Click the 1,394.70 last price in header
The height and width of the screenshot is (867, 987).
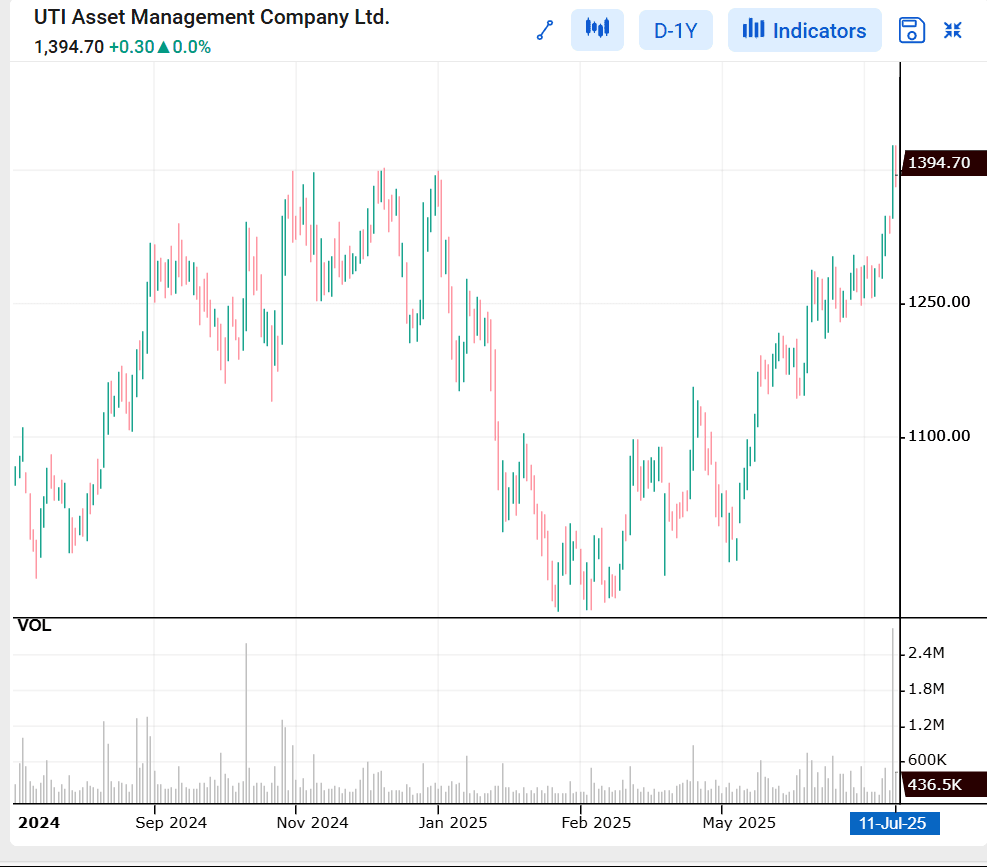(69, 47)
